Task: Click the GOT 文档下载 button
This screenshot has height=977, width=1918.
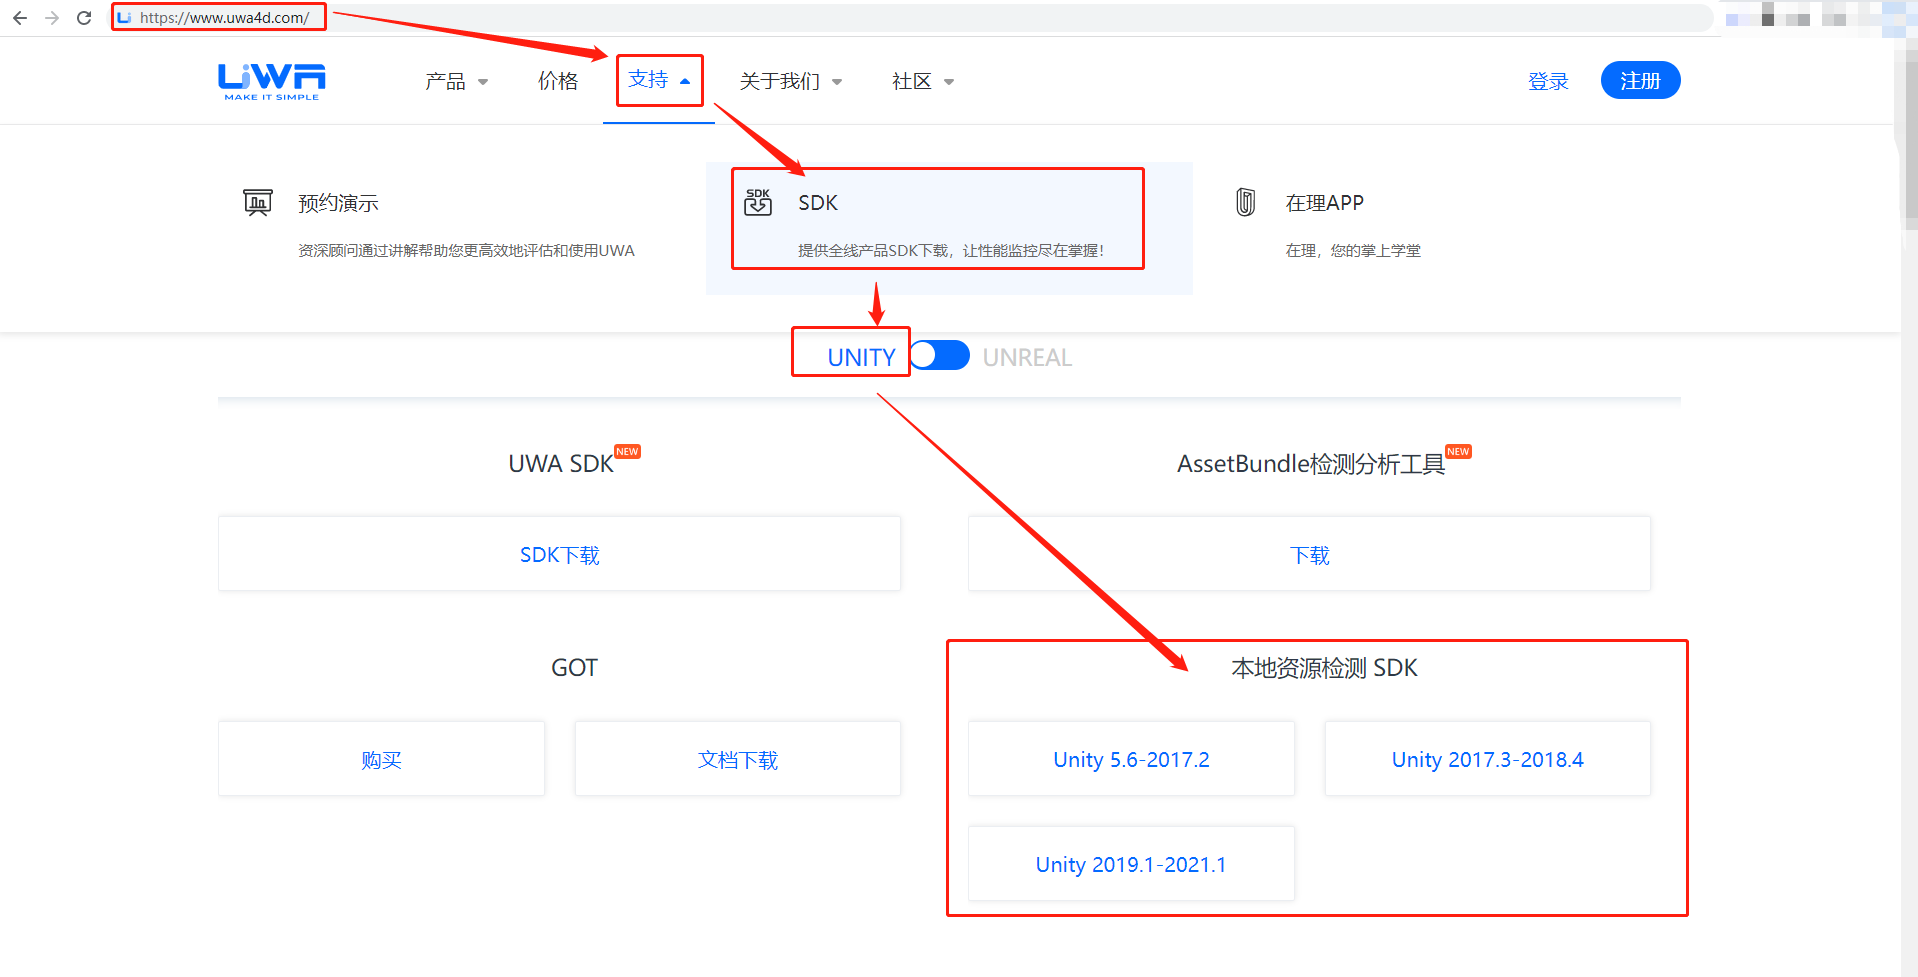Action: pyautogui.click(x=737, y=759)
